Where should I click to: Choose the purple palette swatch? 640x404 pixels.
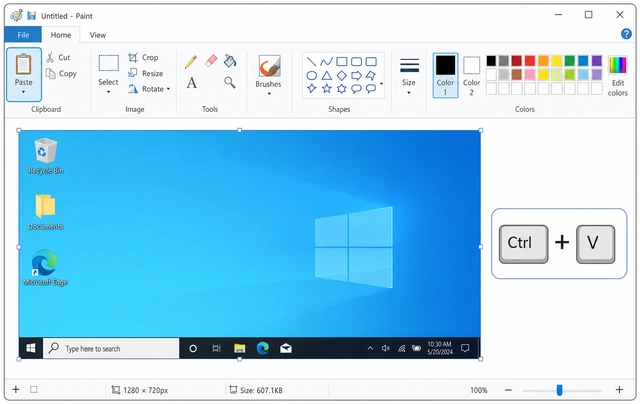coord(596,61)
